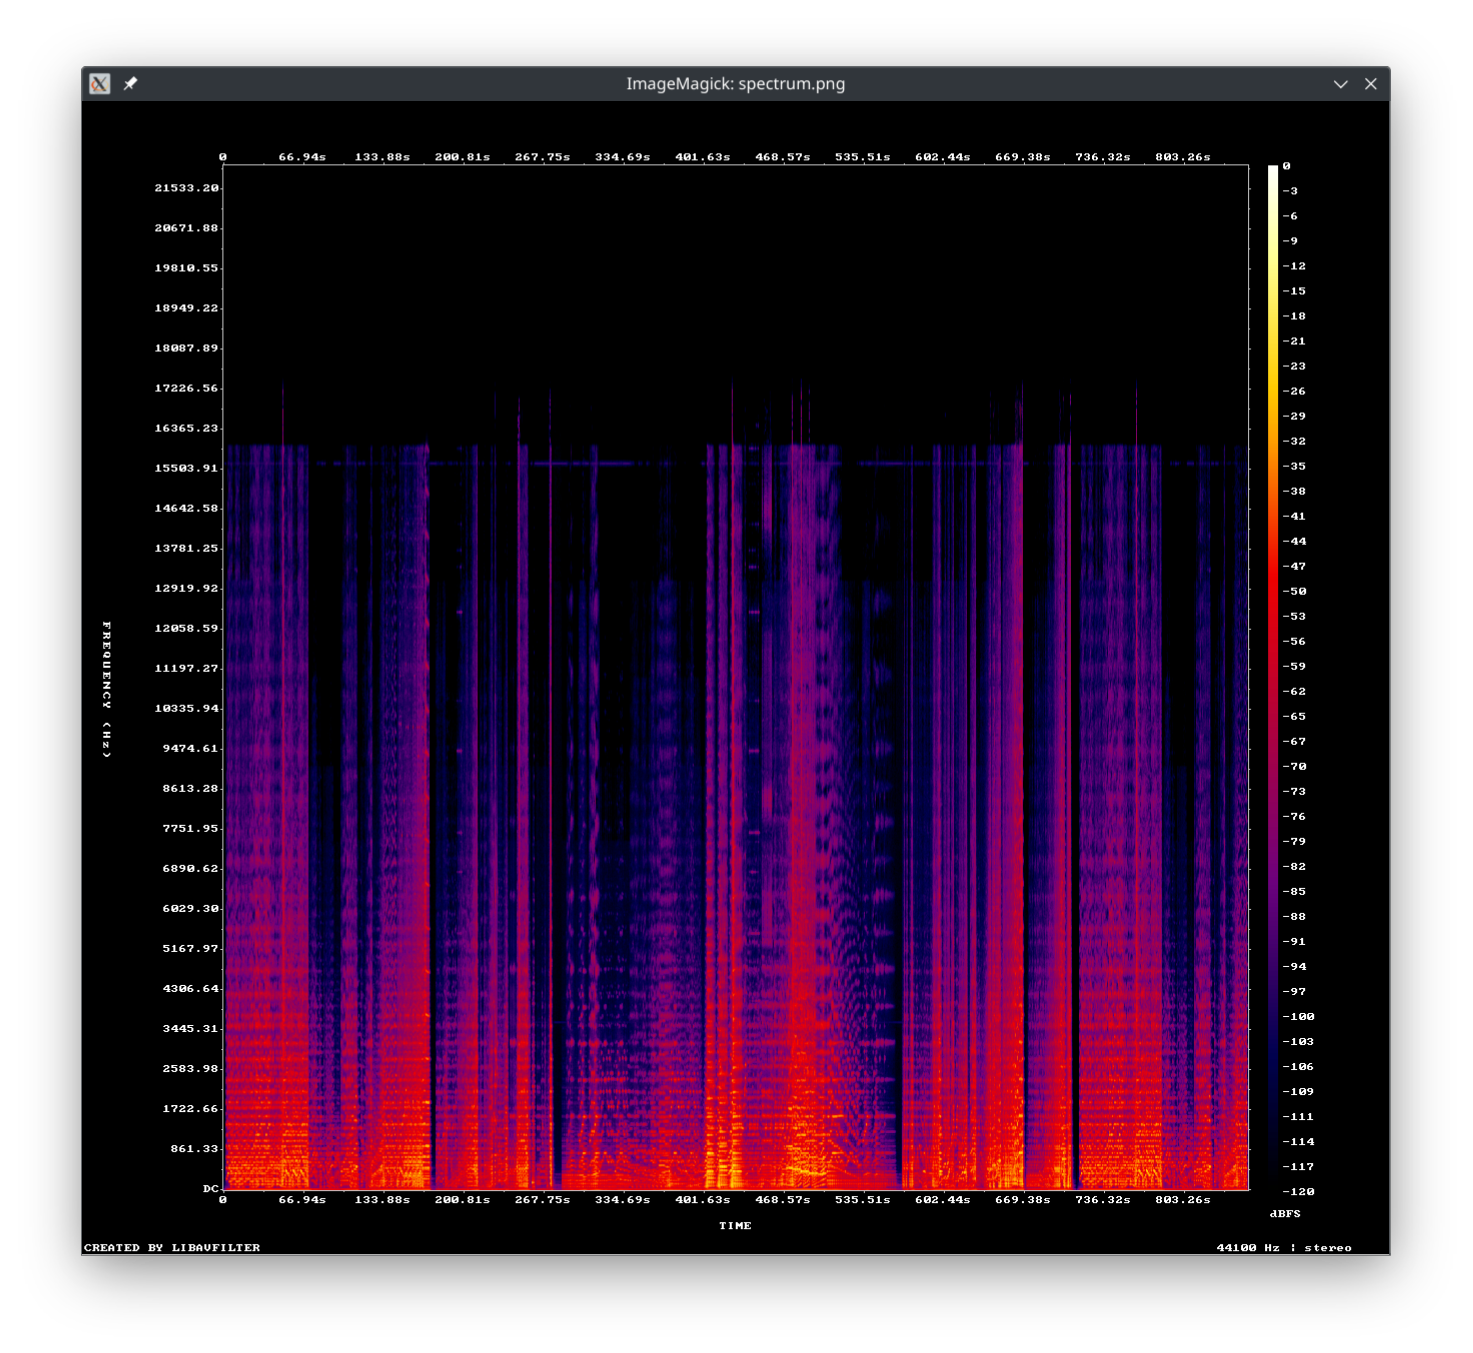Image resolution: width=1473 pixels, height=1353 pixels.
Task: Open the window shade chevron menu
Action: [1340, 84]
